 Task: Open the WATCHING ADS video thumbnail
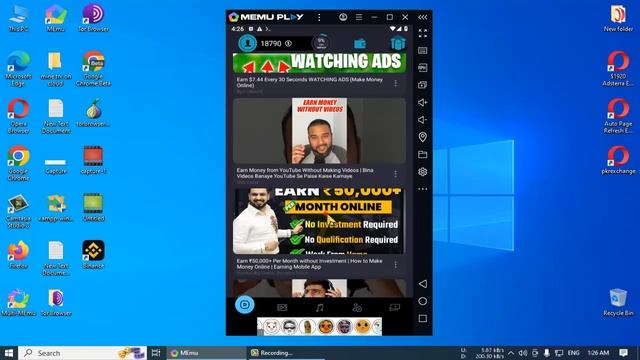tap(319, 63)
